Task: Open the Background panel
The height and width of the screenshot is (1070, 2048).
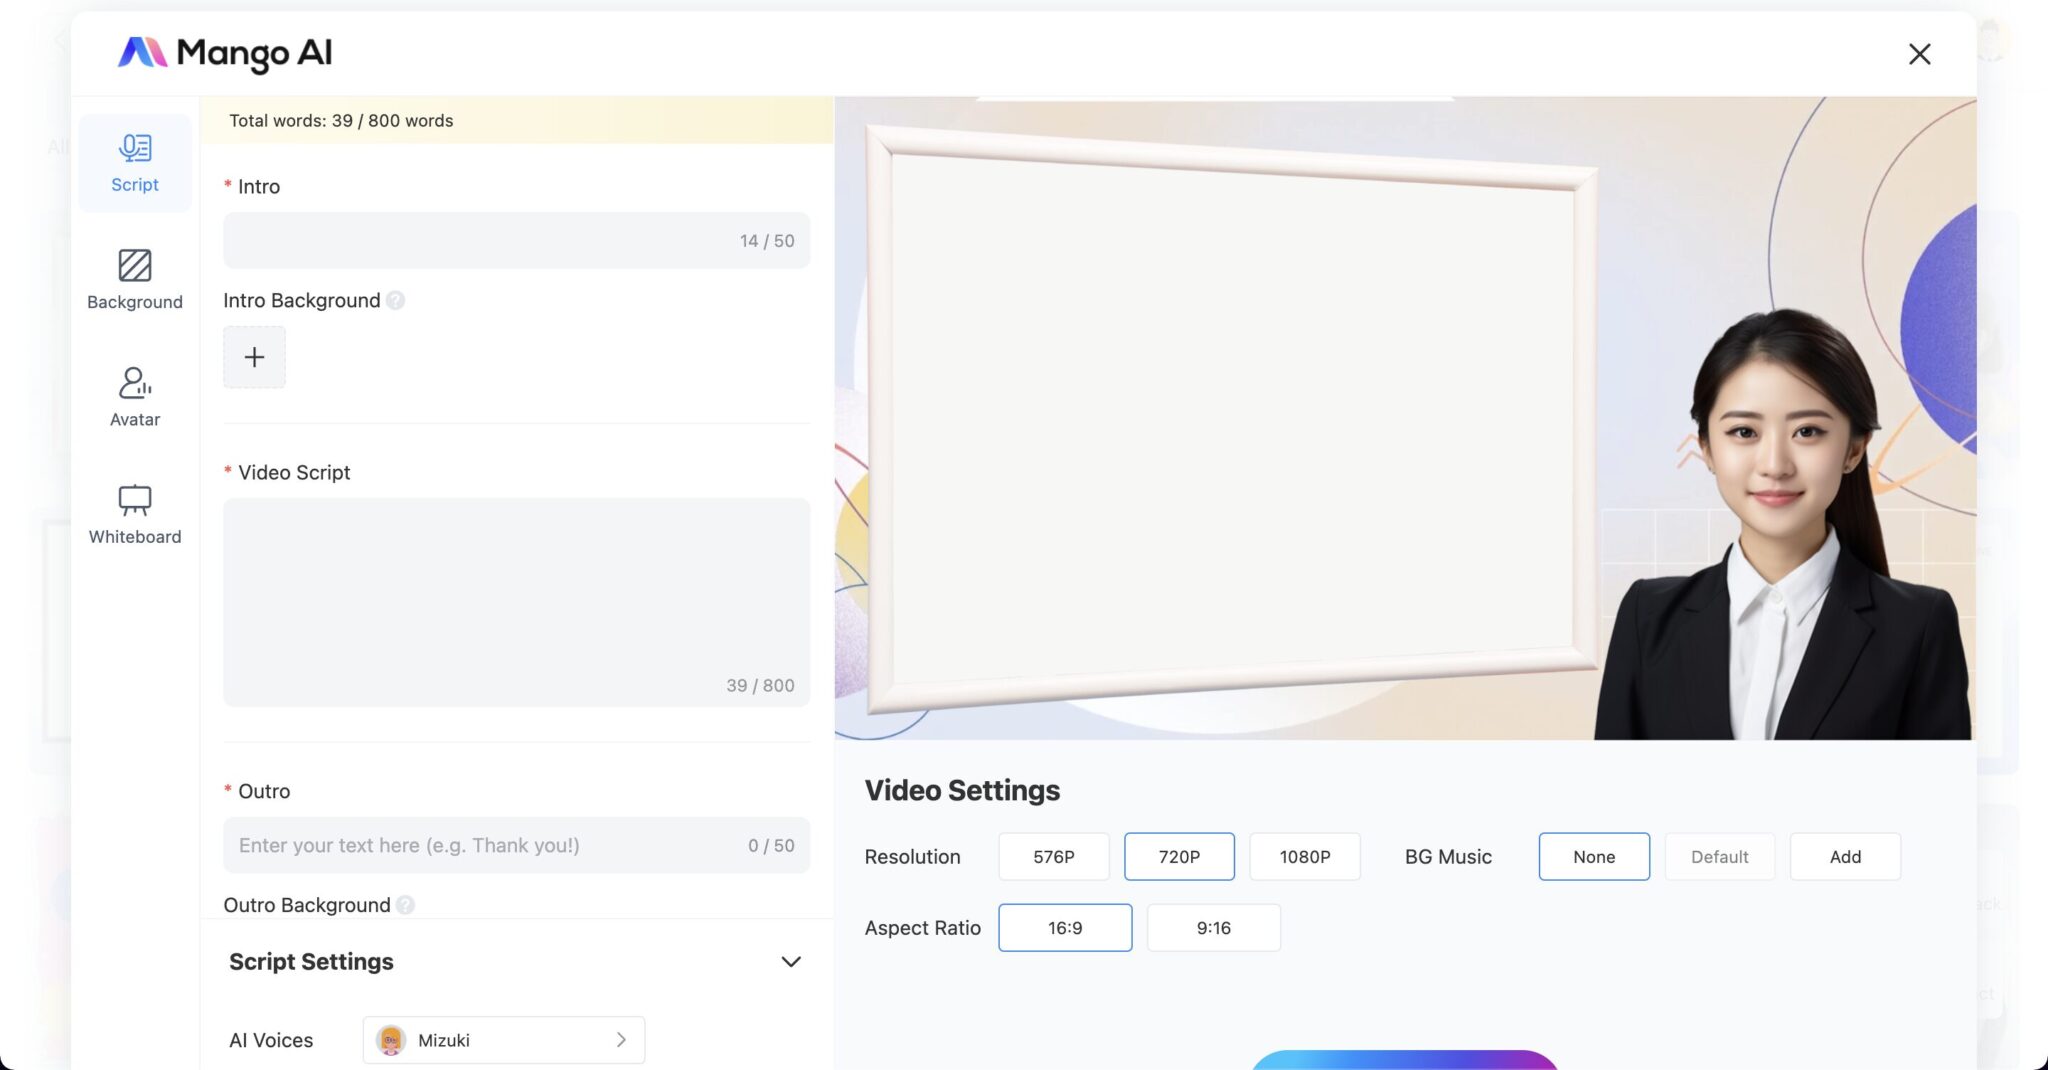Action: click(x=134, y=280)
